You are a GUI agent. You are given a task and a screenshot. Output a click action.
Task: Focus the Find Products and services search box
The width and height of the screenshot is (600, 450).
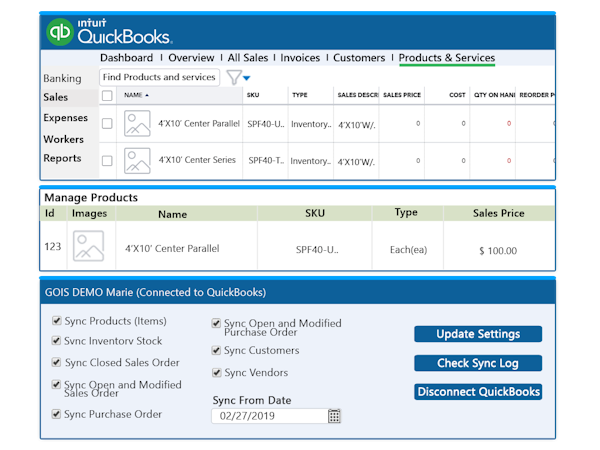(159, 77)
